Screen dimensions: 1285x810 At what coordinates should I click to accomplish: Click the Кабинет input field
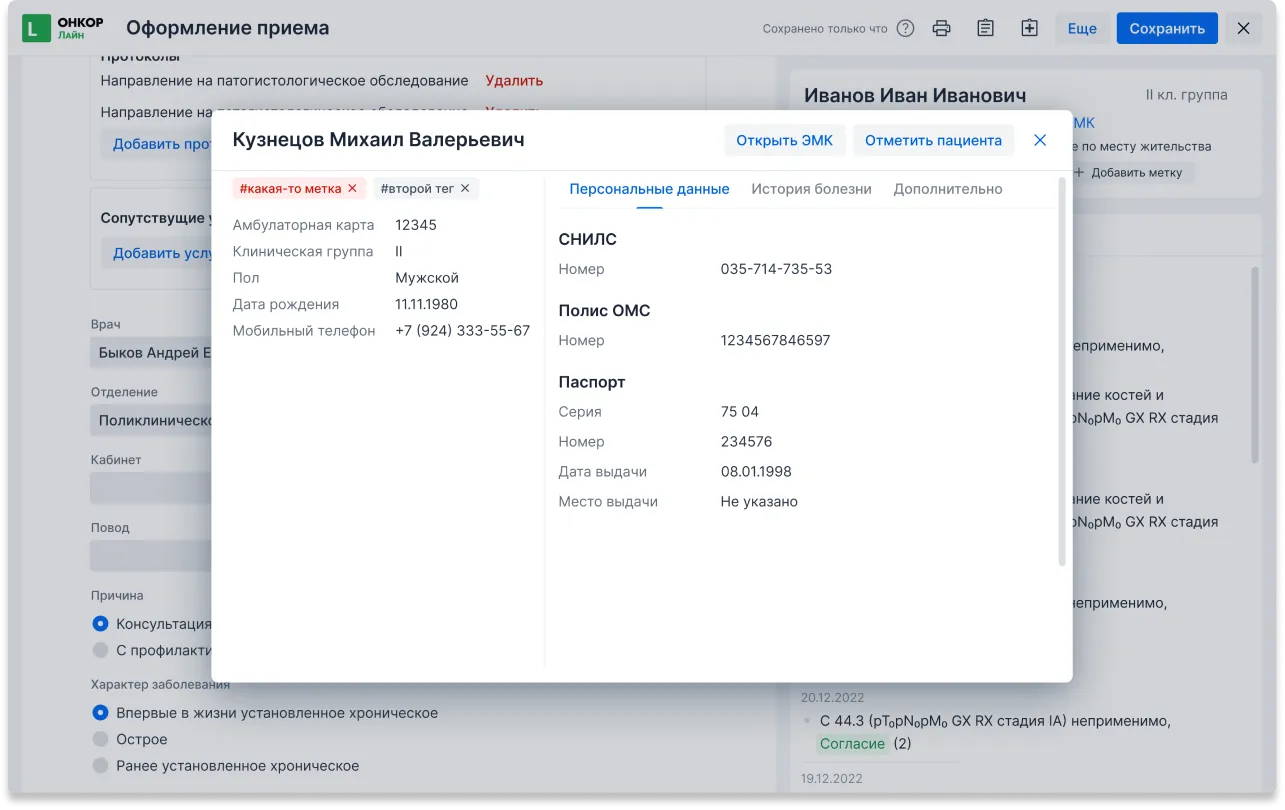tap(150, 487)
